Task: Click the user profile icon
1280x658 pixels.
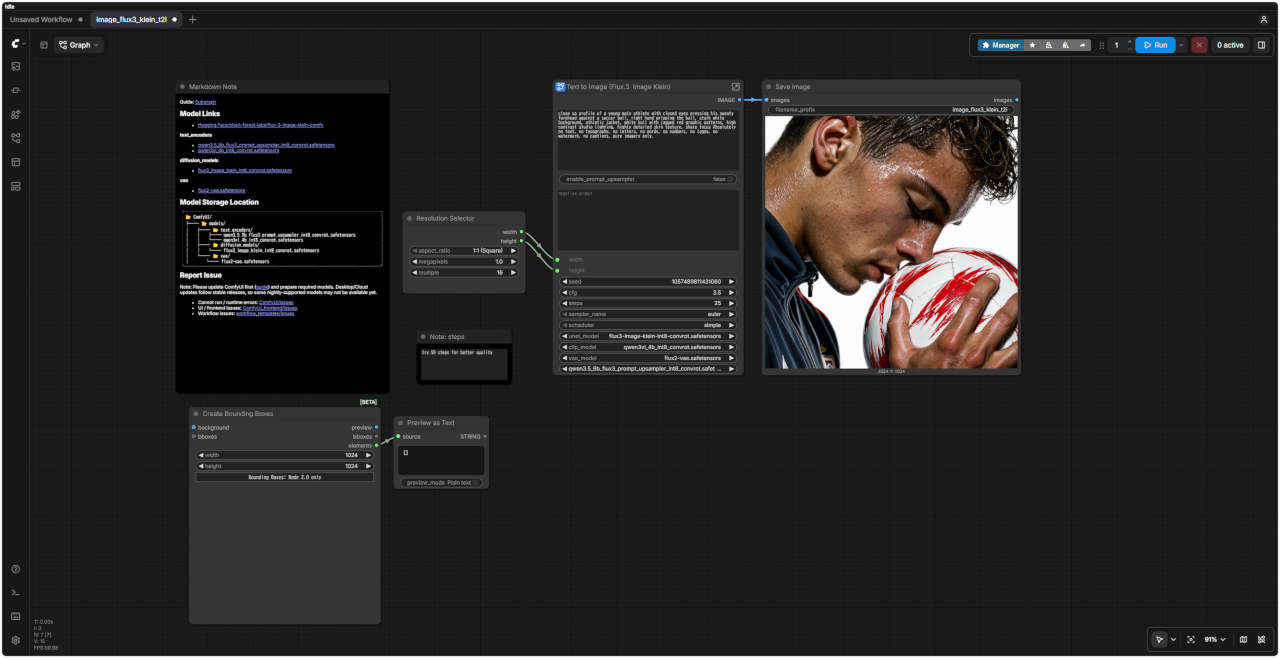Action: 1264,19
